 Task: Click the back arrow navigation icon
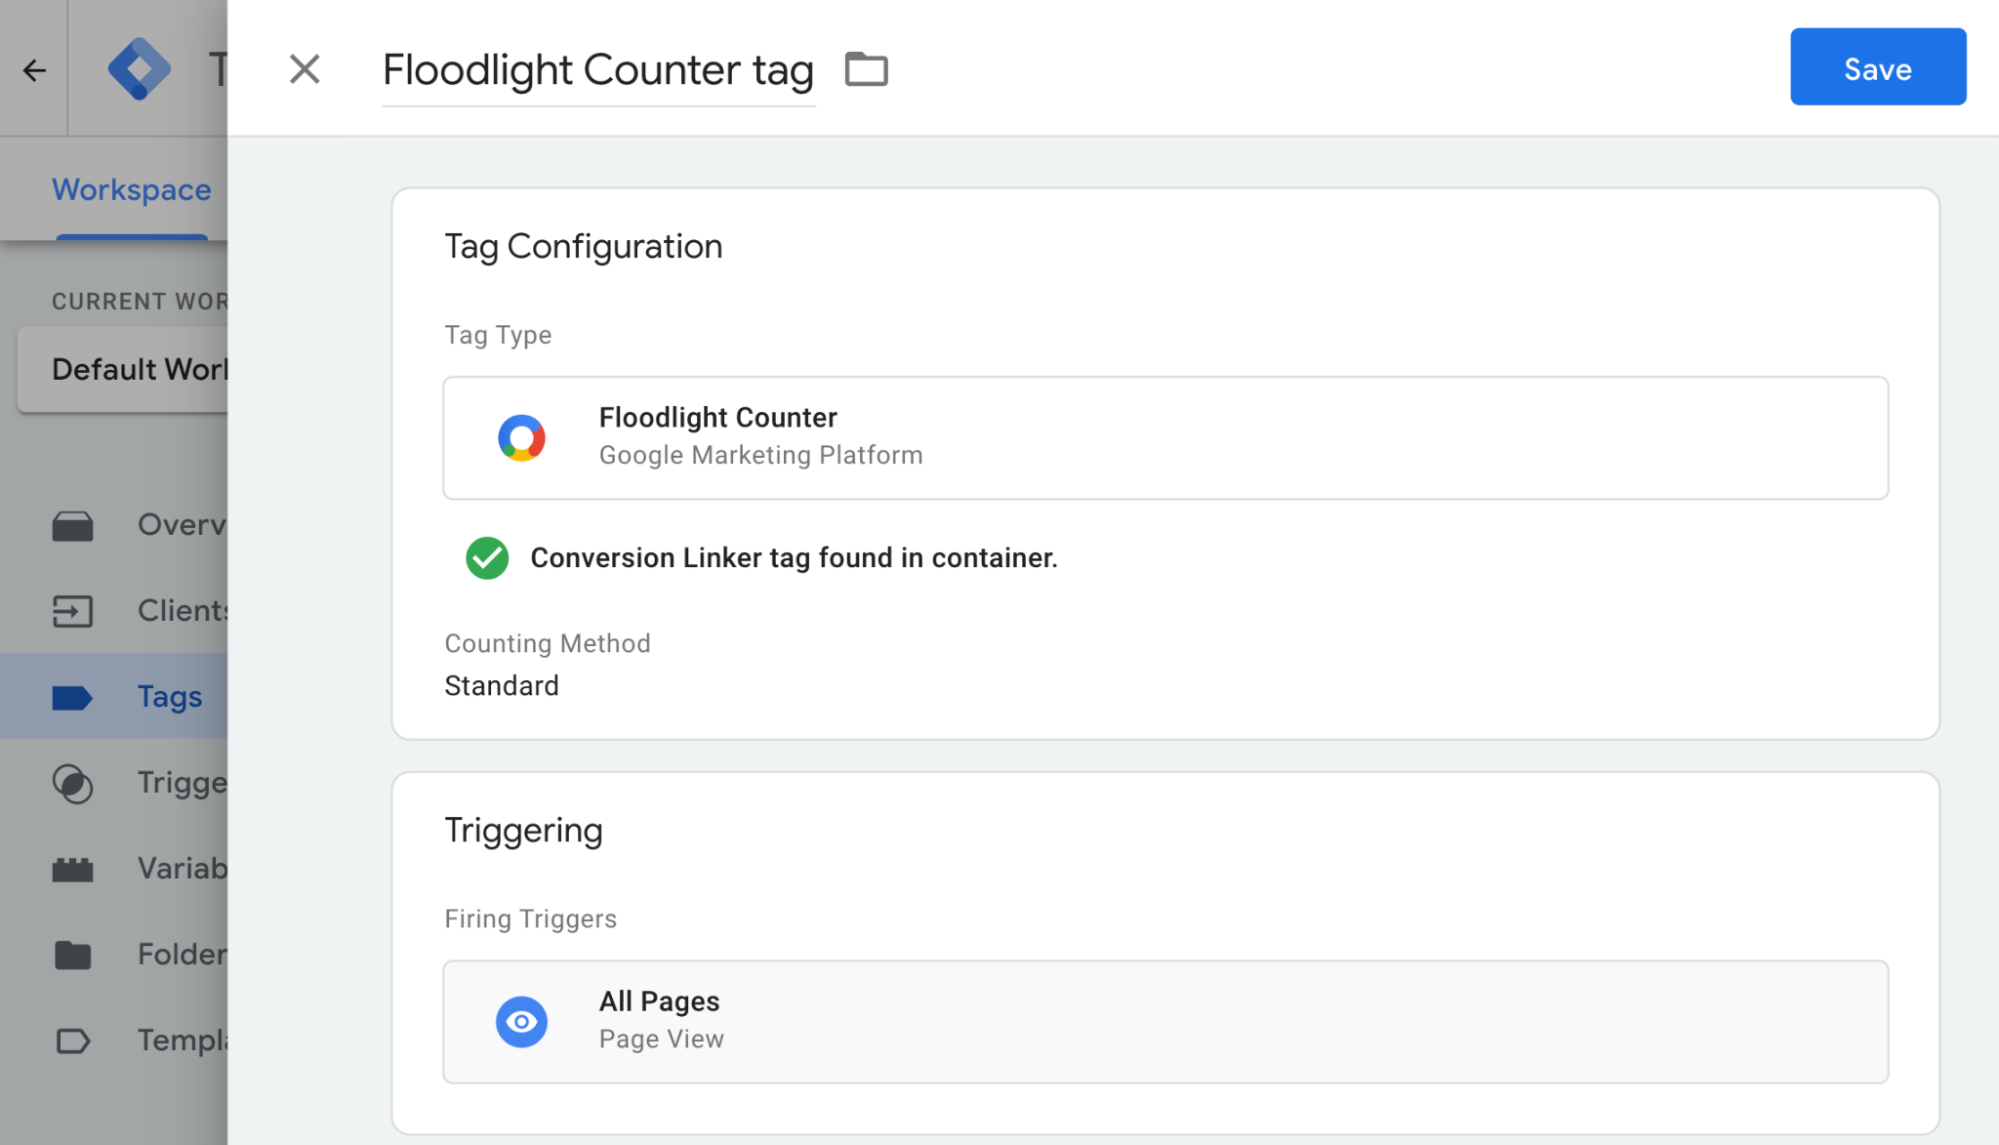click(34, 67)
